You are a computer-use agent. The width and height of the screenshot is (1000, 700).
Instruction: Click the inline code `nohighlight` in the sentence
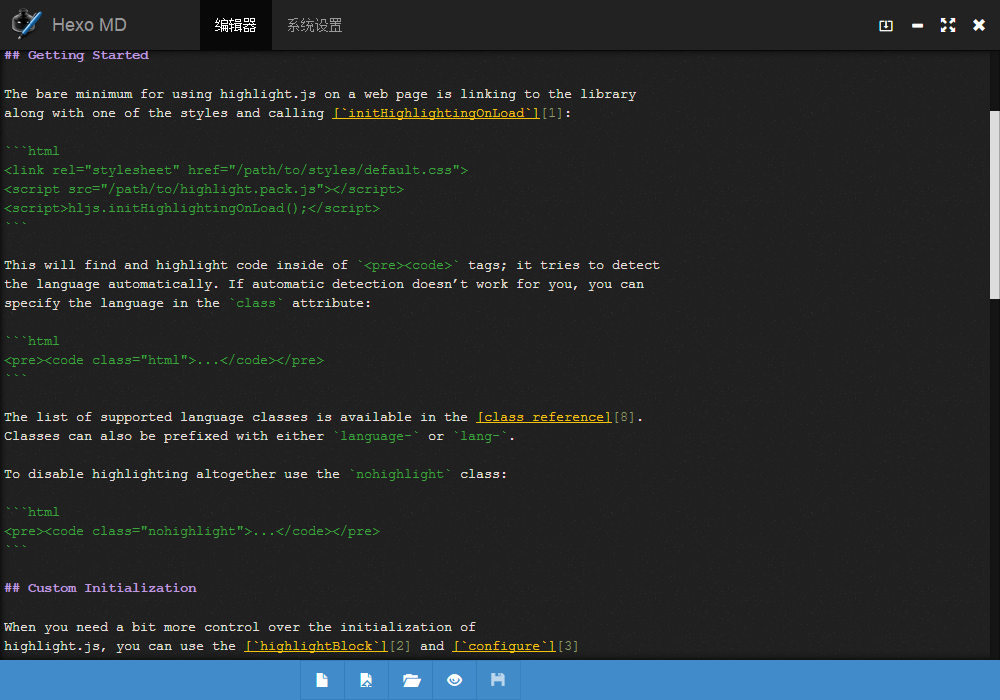[x=401, y=474]
